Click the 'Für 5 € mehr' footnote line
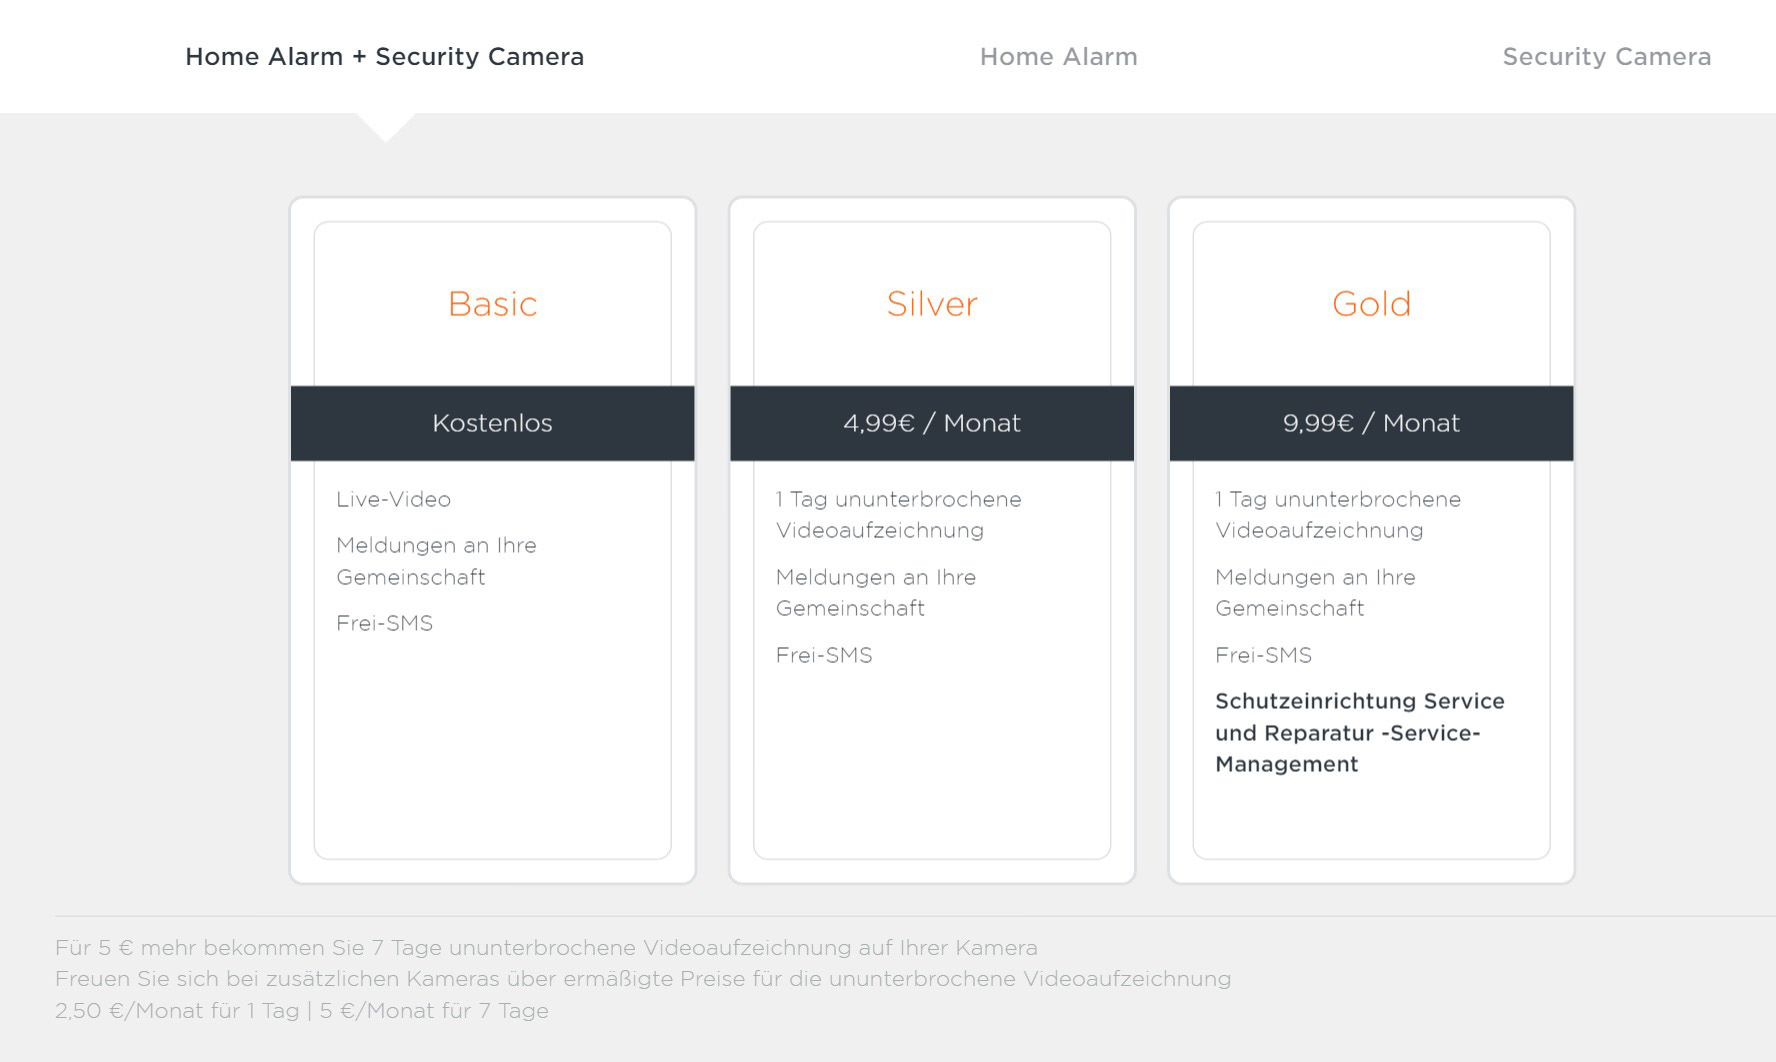1776x1062 pixels. click(x=547, y=947)
